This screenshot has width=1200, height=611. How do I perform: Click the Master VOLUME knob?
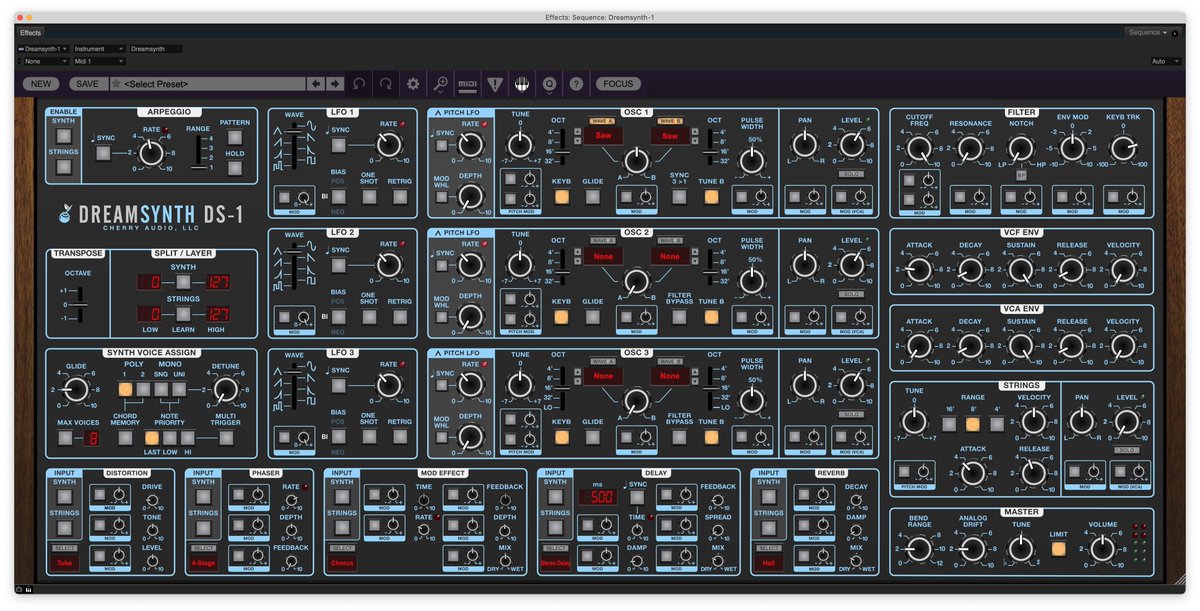pyautogui.click(x=1102, y=549)
